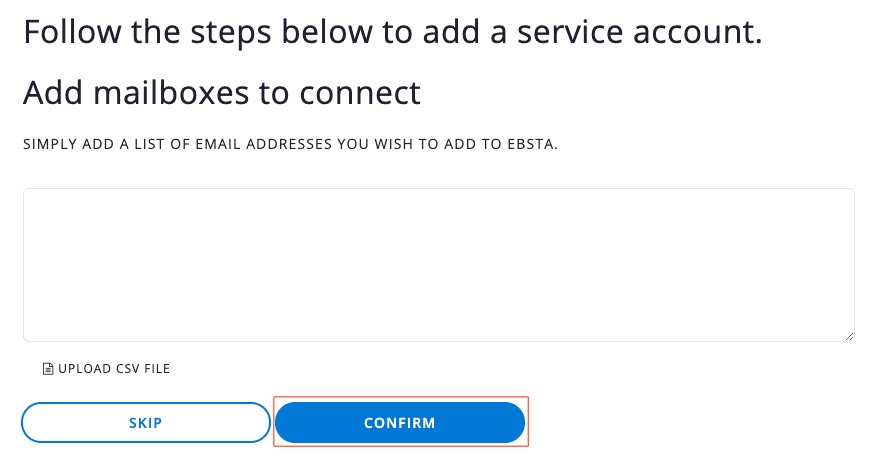Click the document icon beside Upload CSV File

(x=47, y=369)
